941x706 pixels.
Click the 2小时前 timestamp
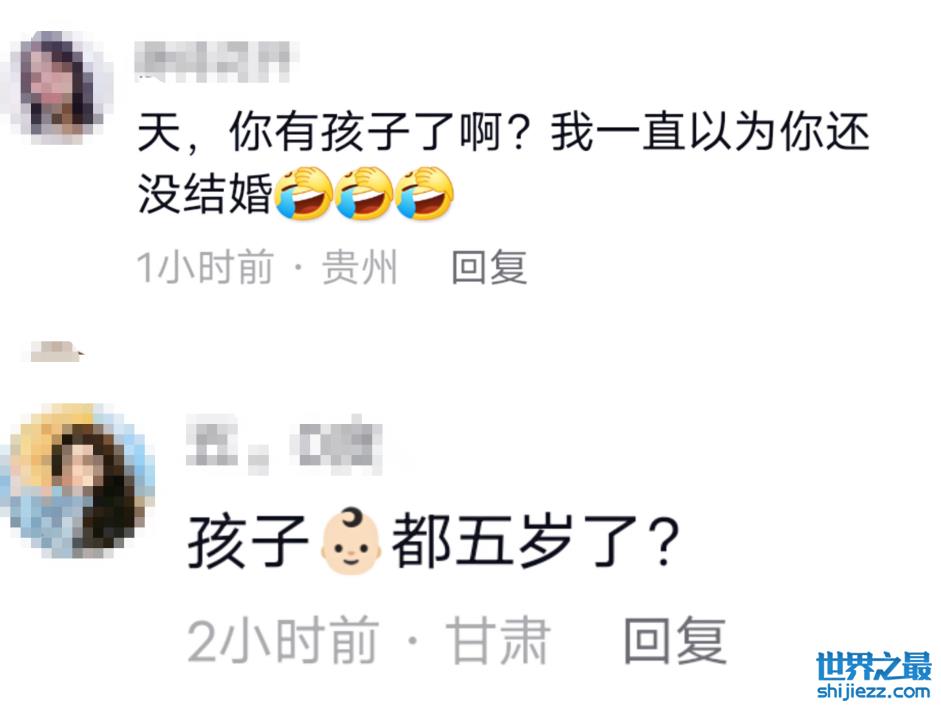(x=283, y=641)
